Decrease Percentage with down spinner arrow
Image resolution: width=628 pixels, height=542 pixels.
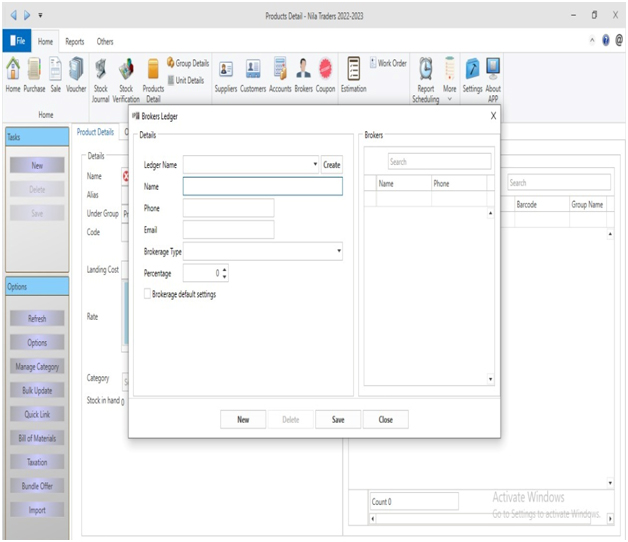(x=225, y=277)
